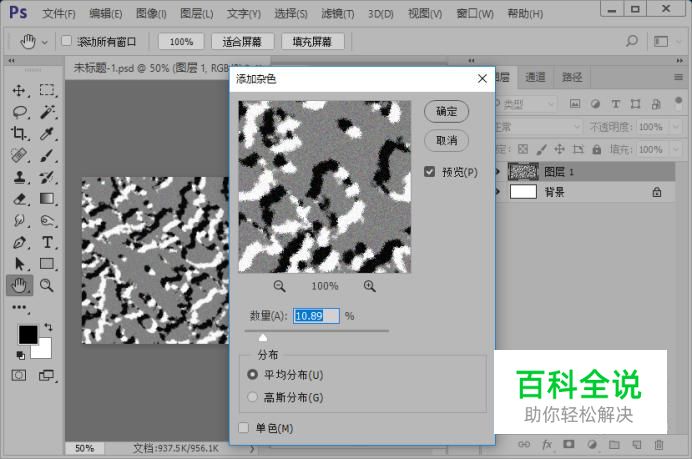Select 高斯分布(G) Gaussian distribution
This screenshot has width=692, height=459.
click(x=252, y=397)
